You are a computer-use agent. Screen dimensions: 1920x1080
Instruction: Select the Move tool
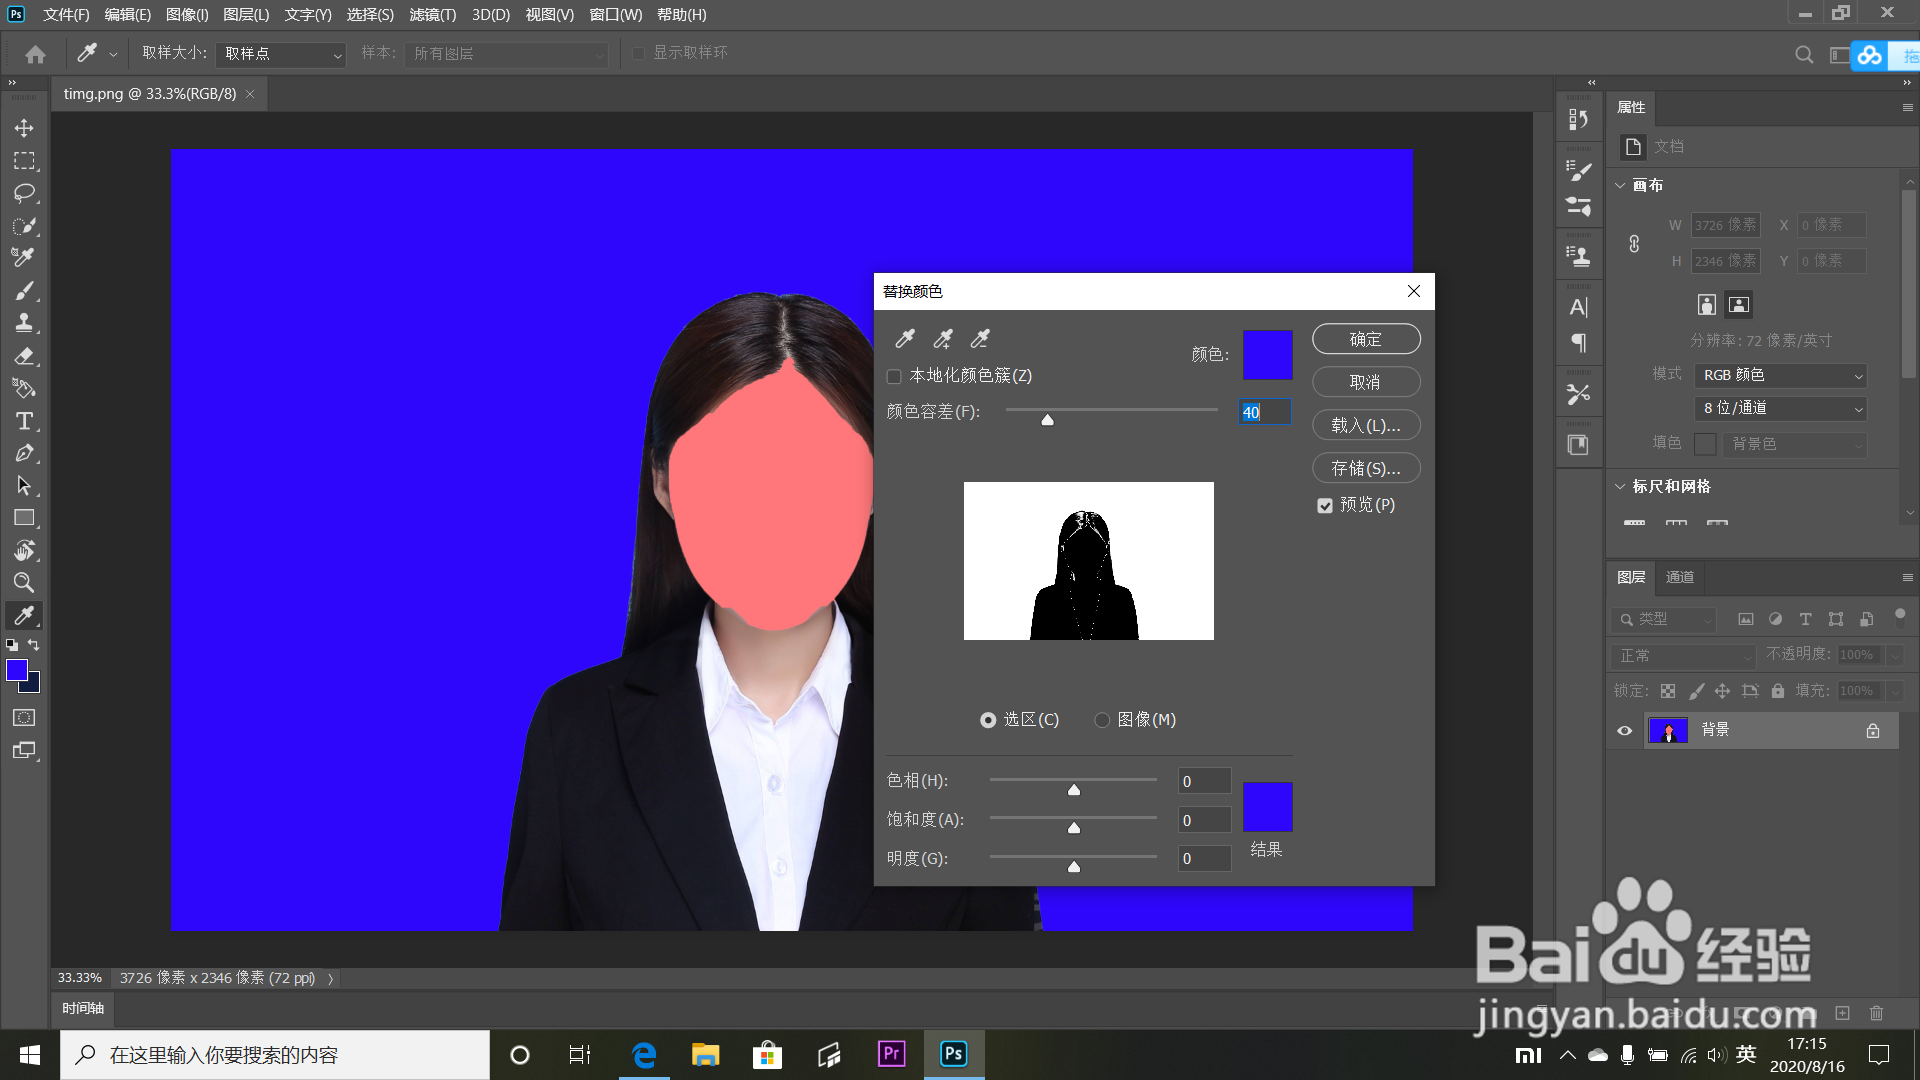24,128
